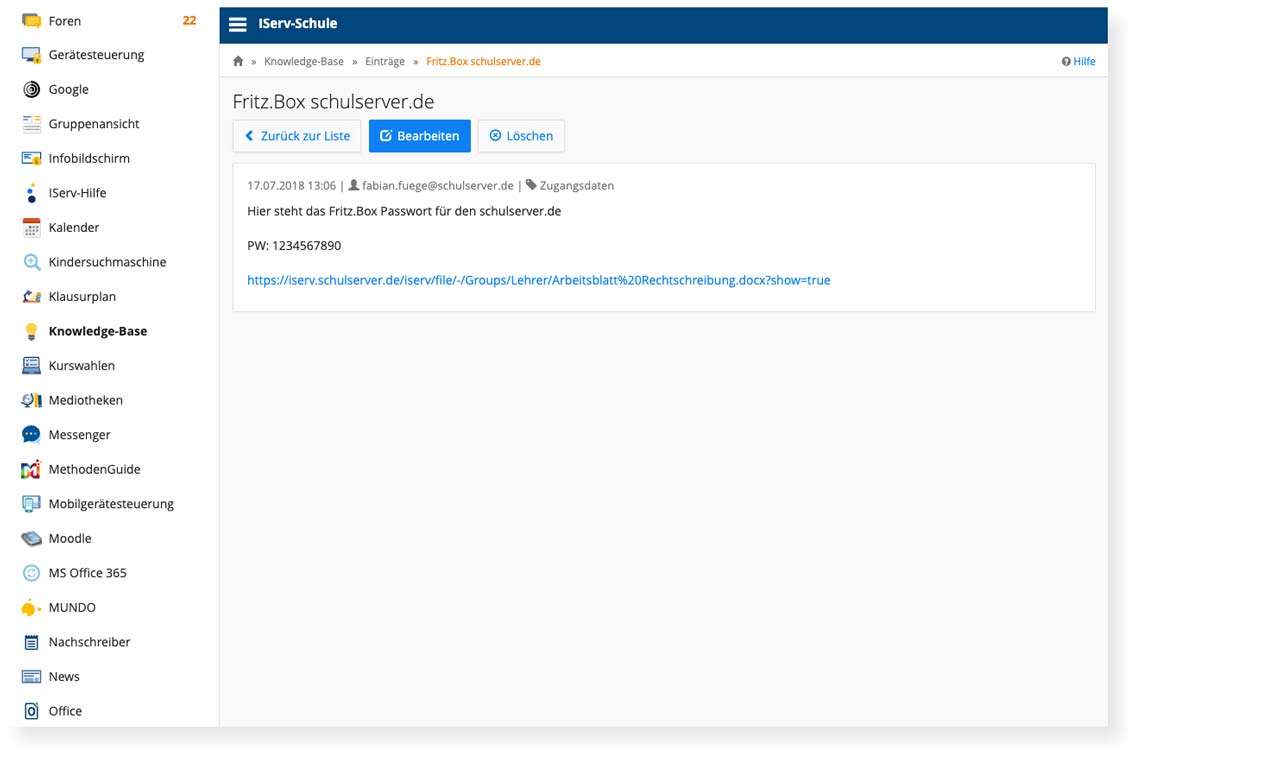Open the Messenger chat bubble icon

31,435
